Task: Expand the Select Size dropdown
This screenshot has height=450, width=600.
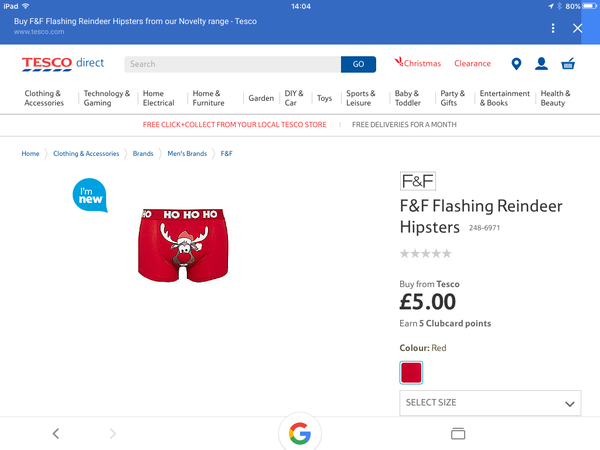Action: (490, 403)
